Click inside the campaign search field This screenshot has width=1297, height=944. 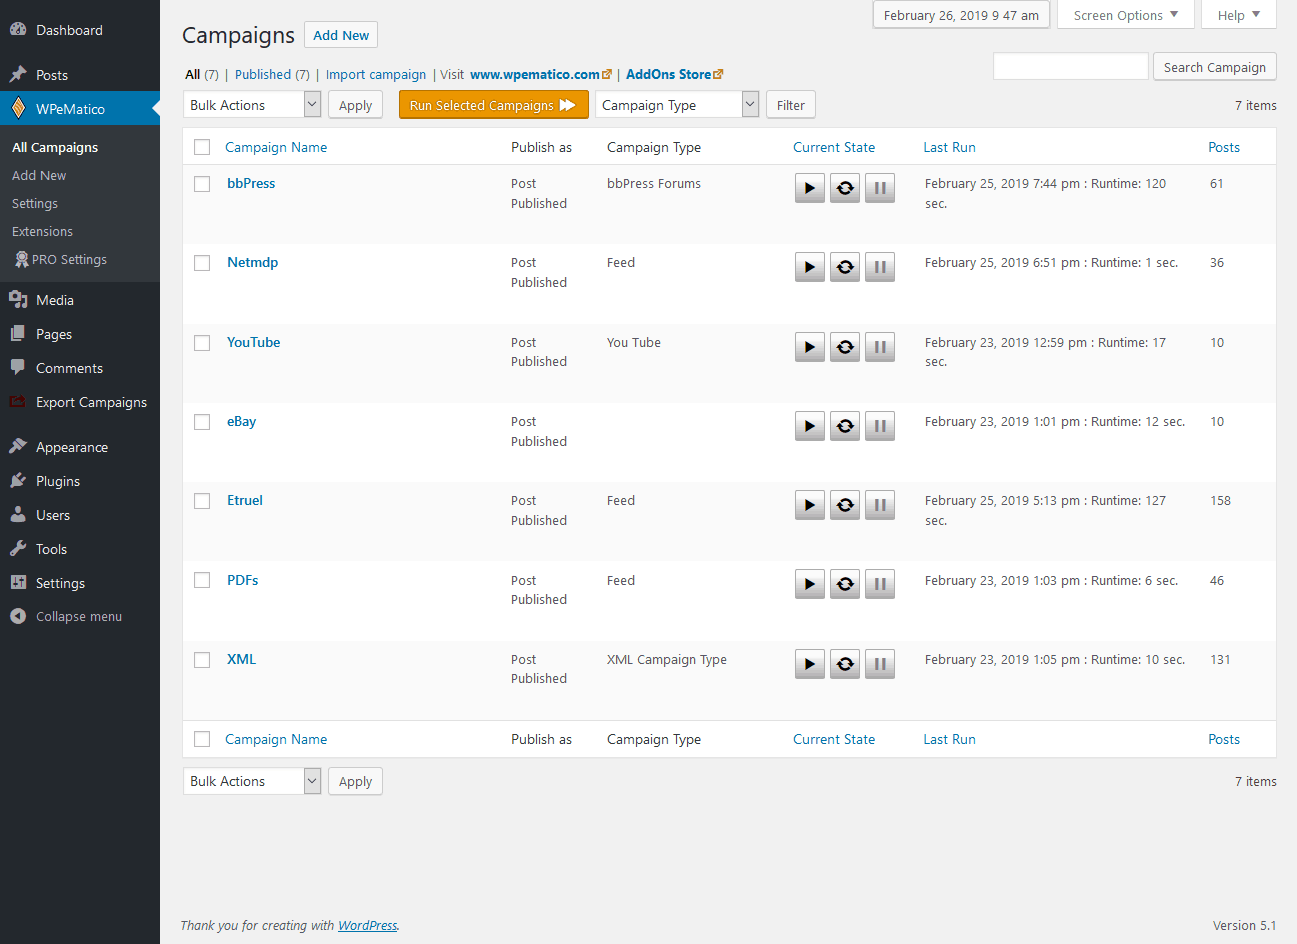point(1070,66)
